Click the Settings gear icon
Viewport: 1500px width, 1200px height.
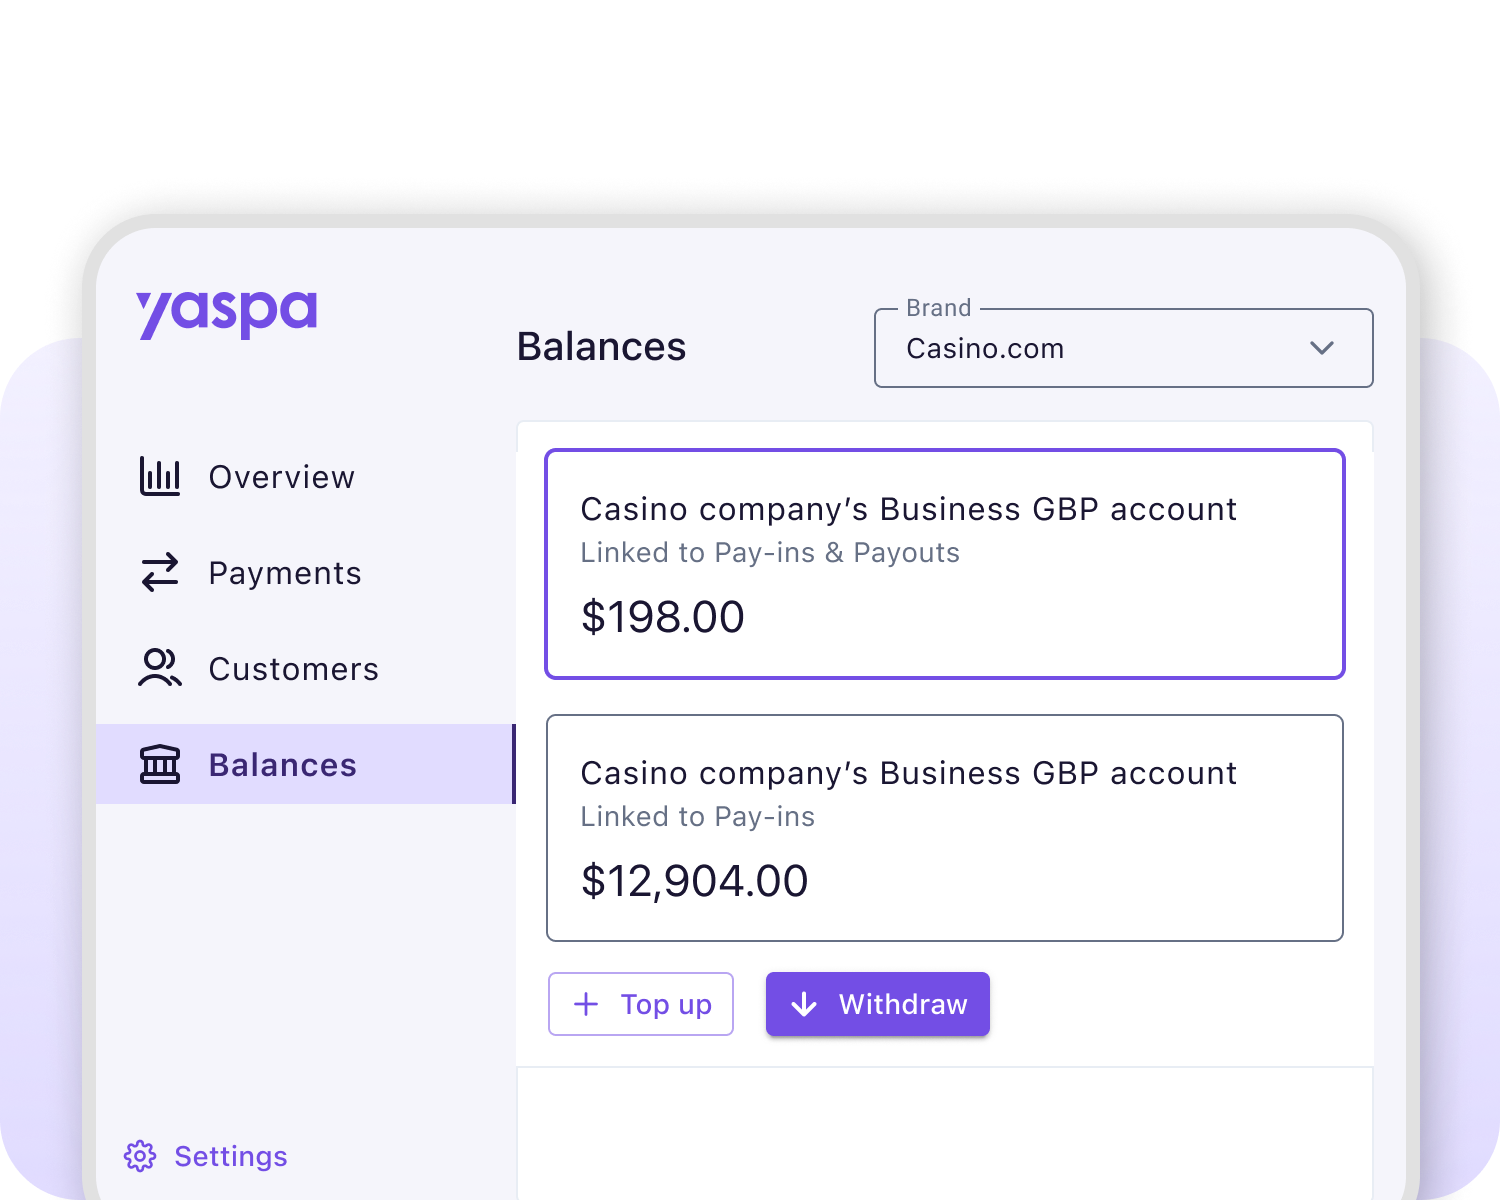click(x=140, y=1156)
